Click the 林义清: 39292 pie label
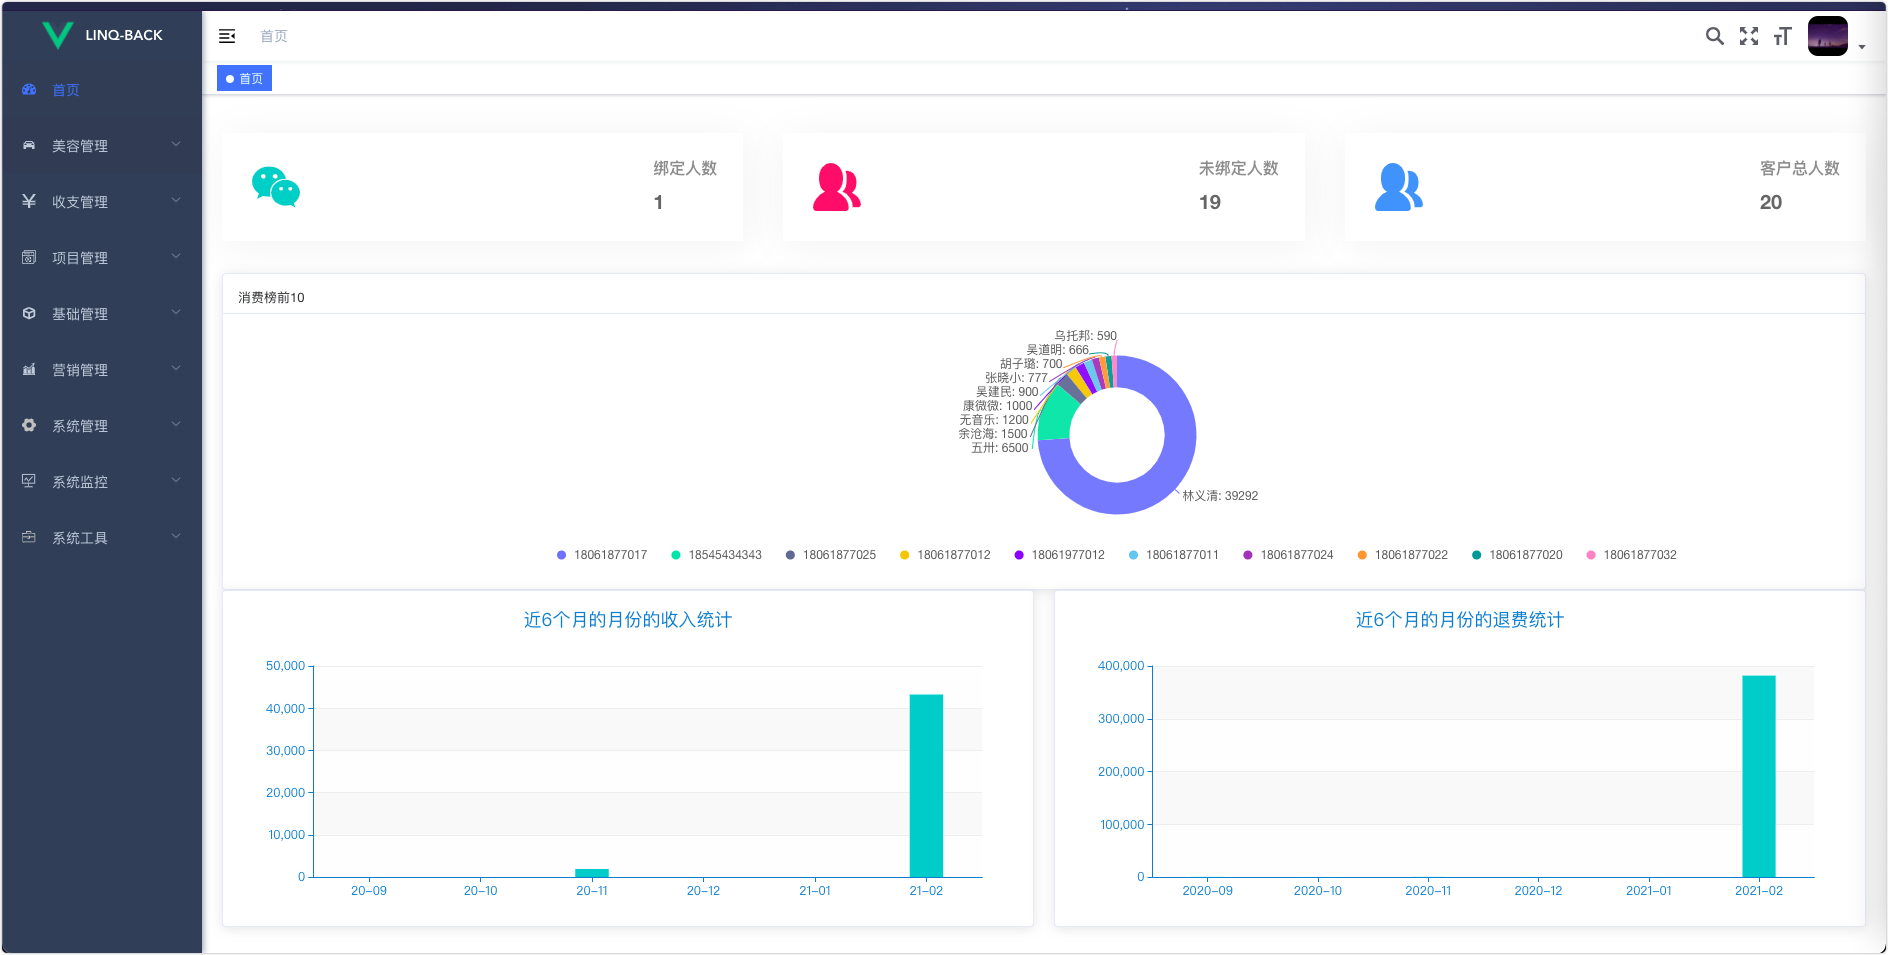The image size is (1888, 955). pos(1220,496)
